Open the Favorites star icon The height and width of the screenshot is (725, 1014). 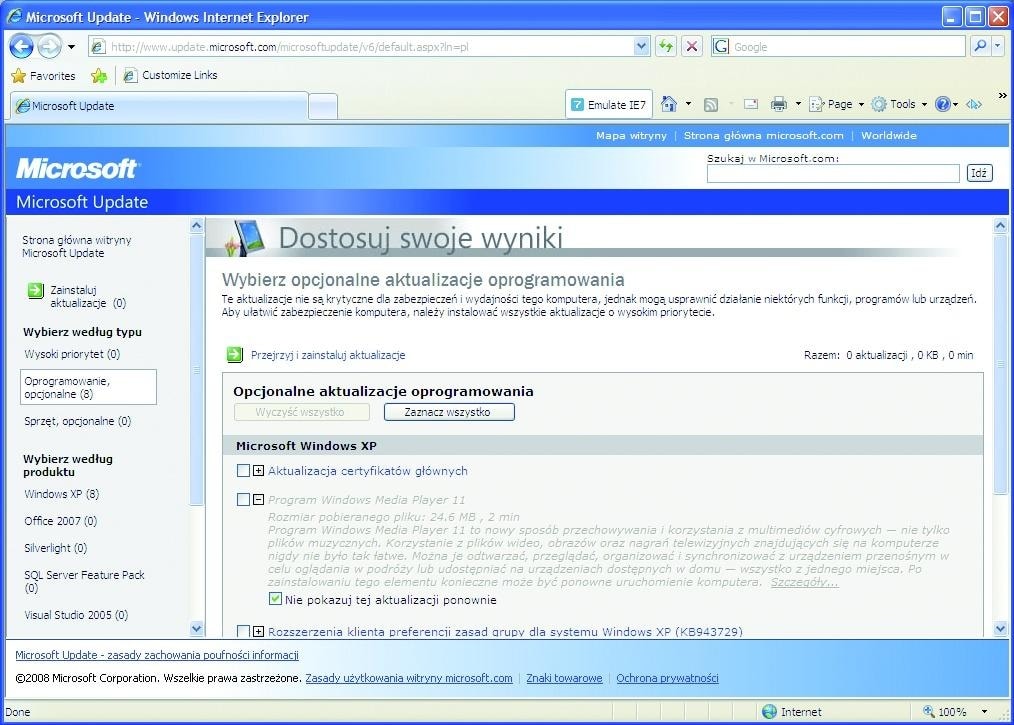[19, 75]
